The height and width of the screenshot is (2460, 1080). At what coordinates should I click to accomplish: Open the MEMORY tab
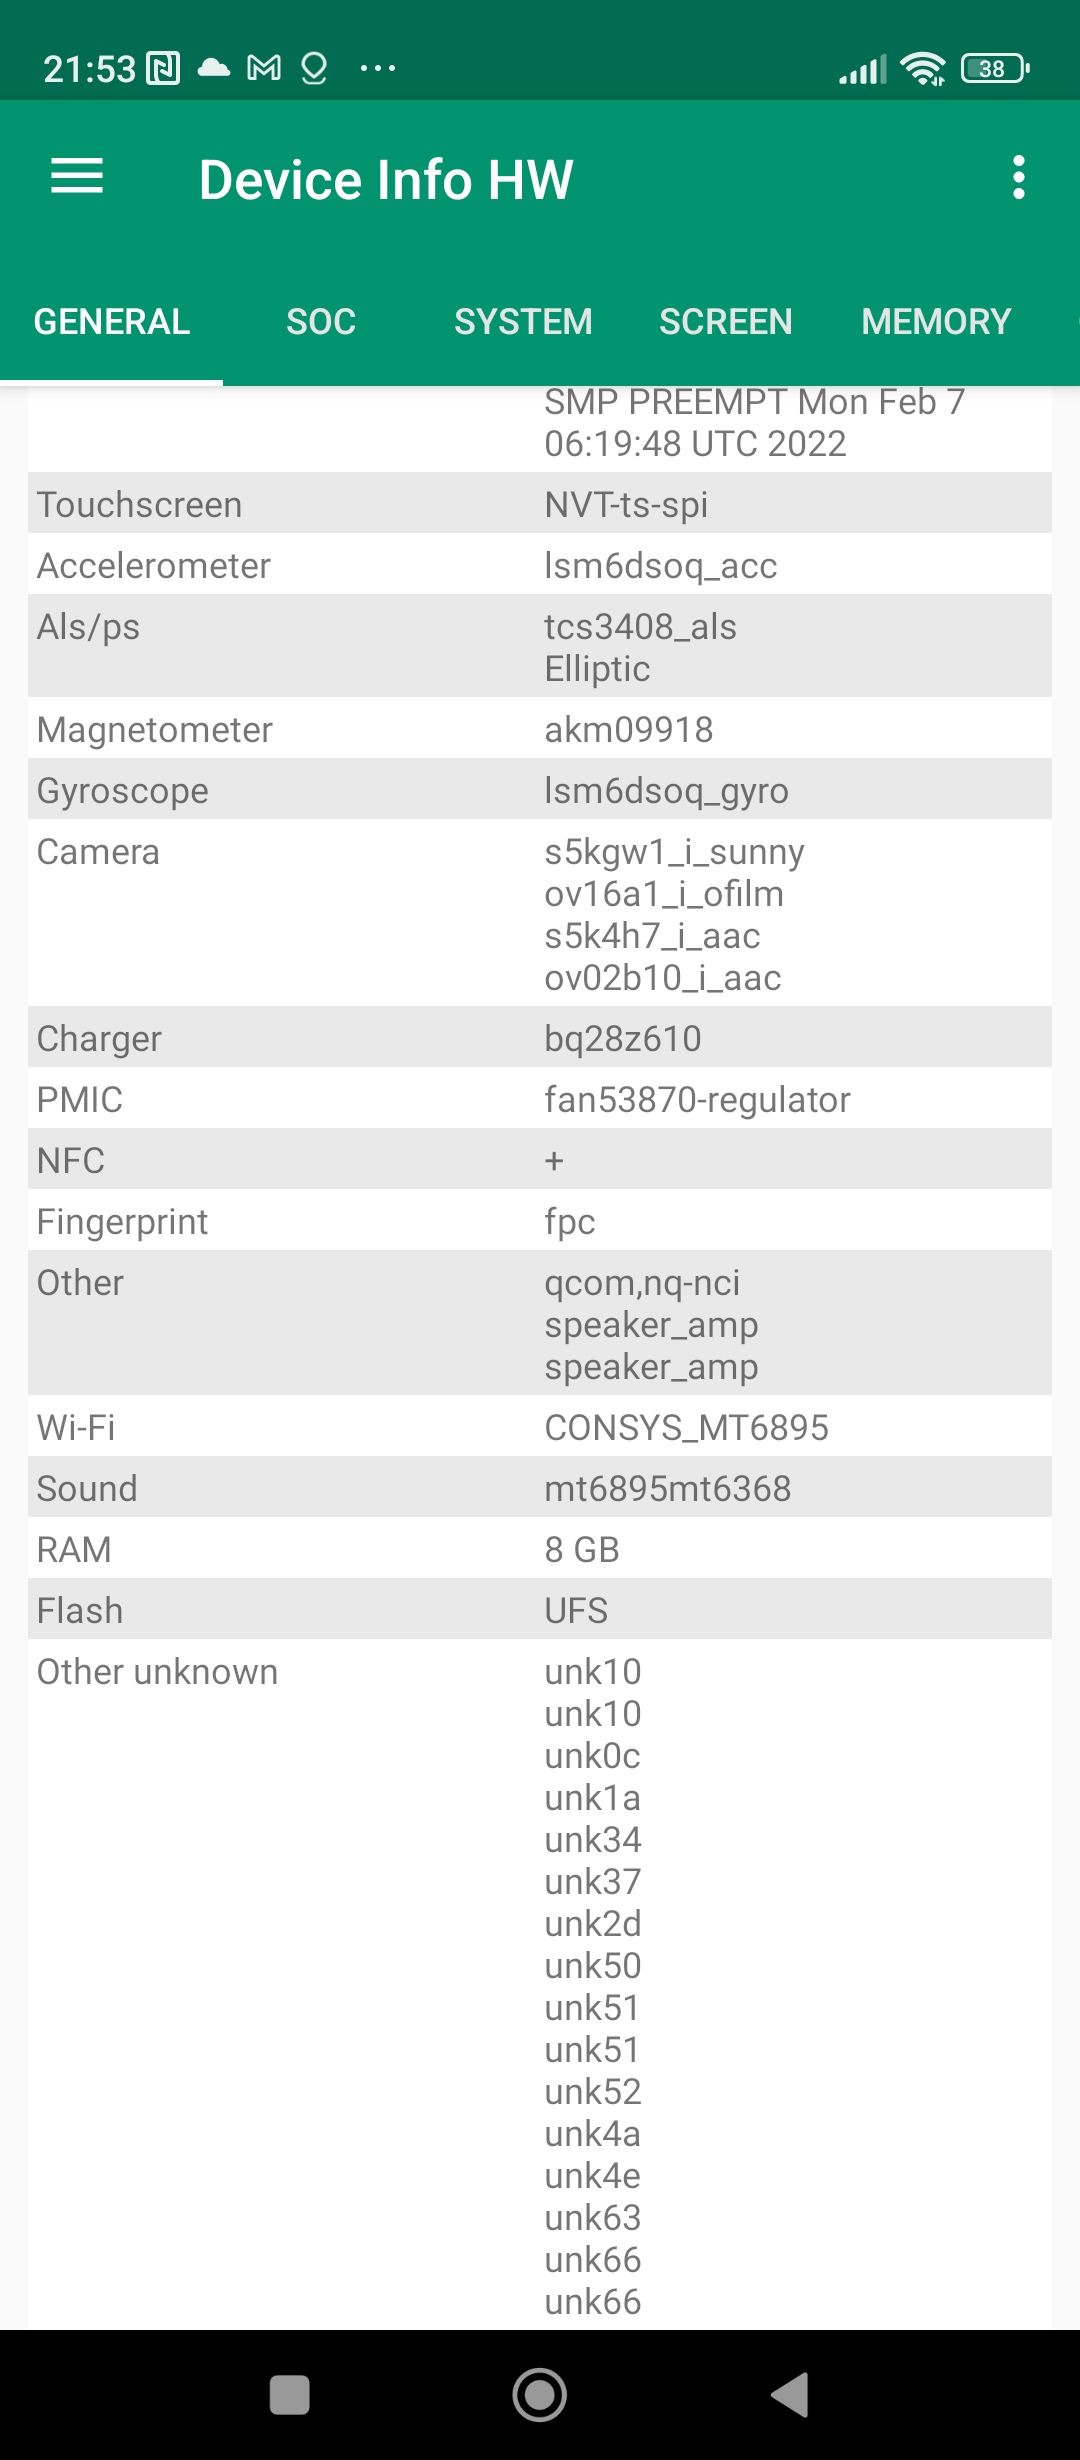(x=936, y=322)
